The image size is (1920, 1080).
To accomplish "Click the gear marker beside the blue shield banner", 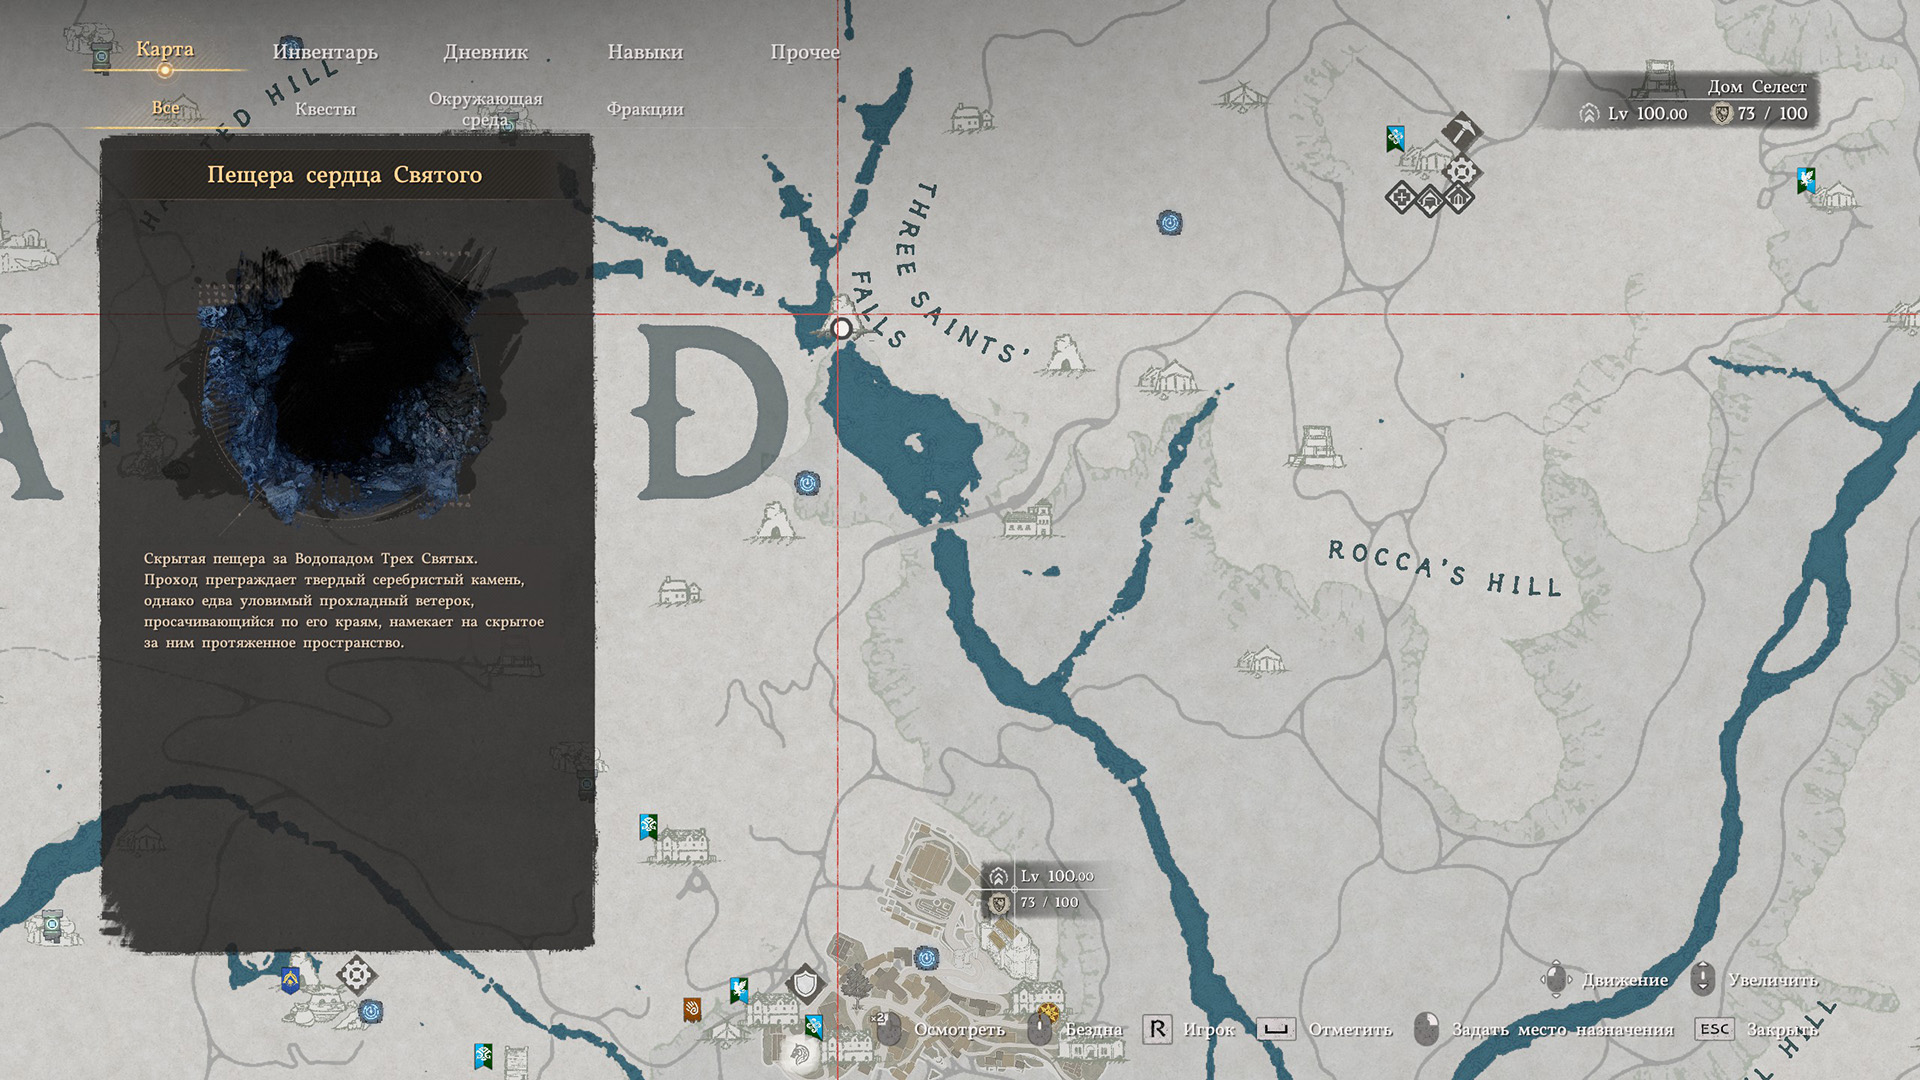I will point(356,974).
